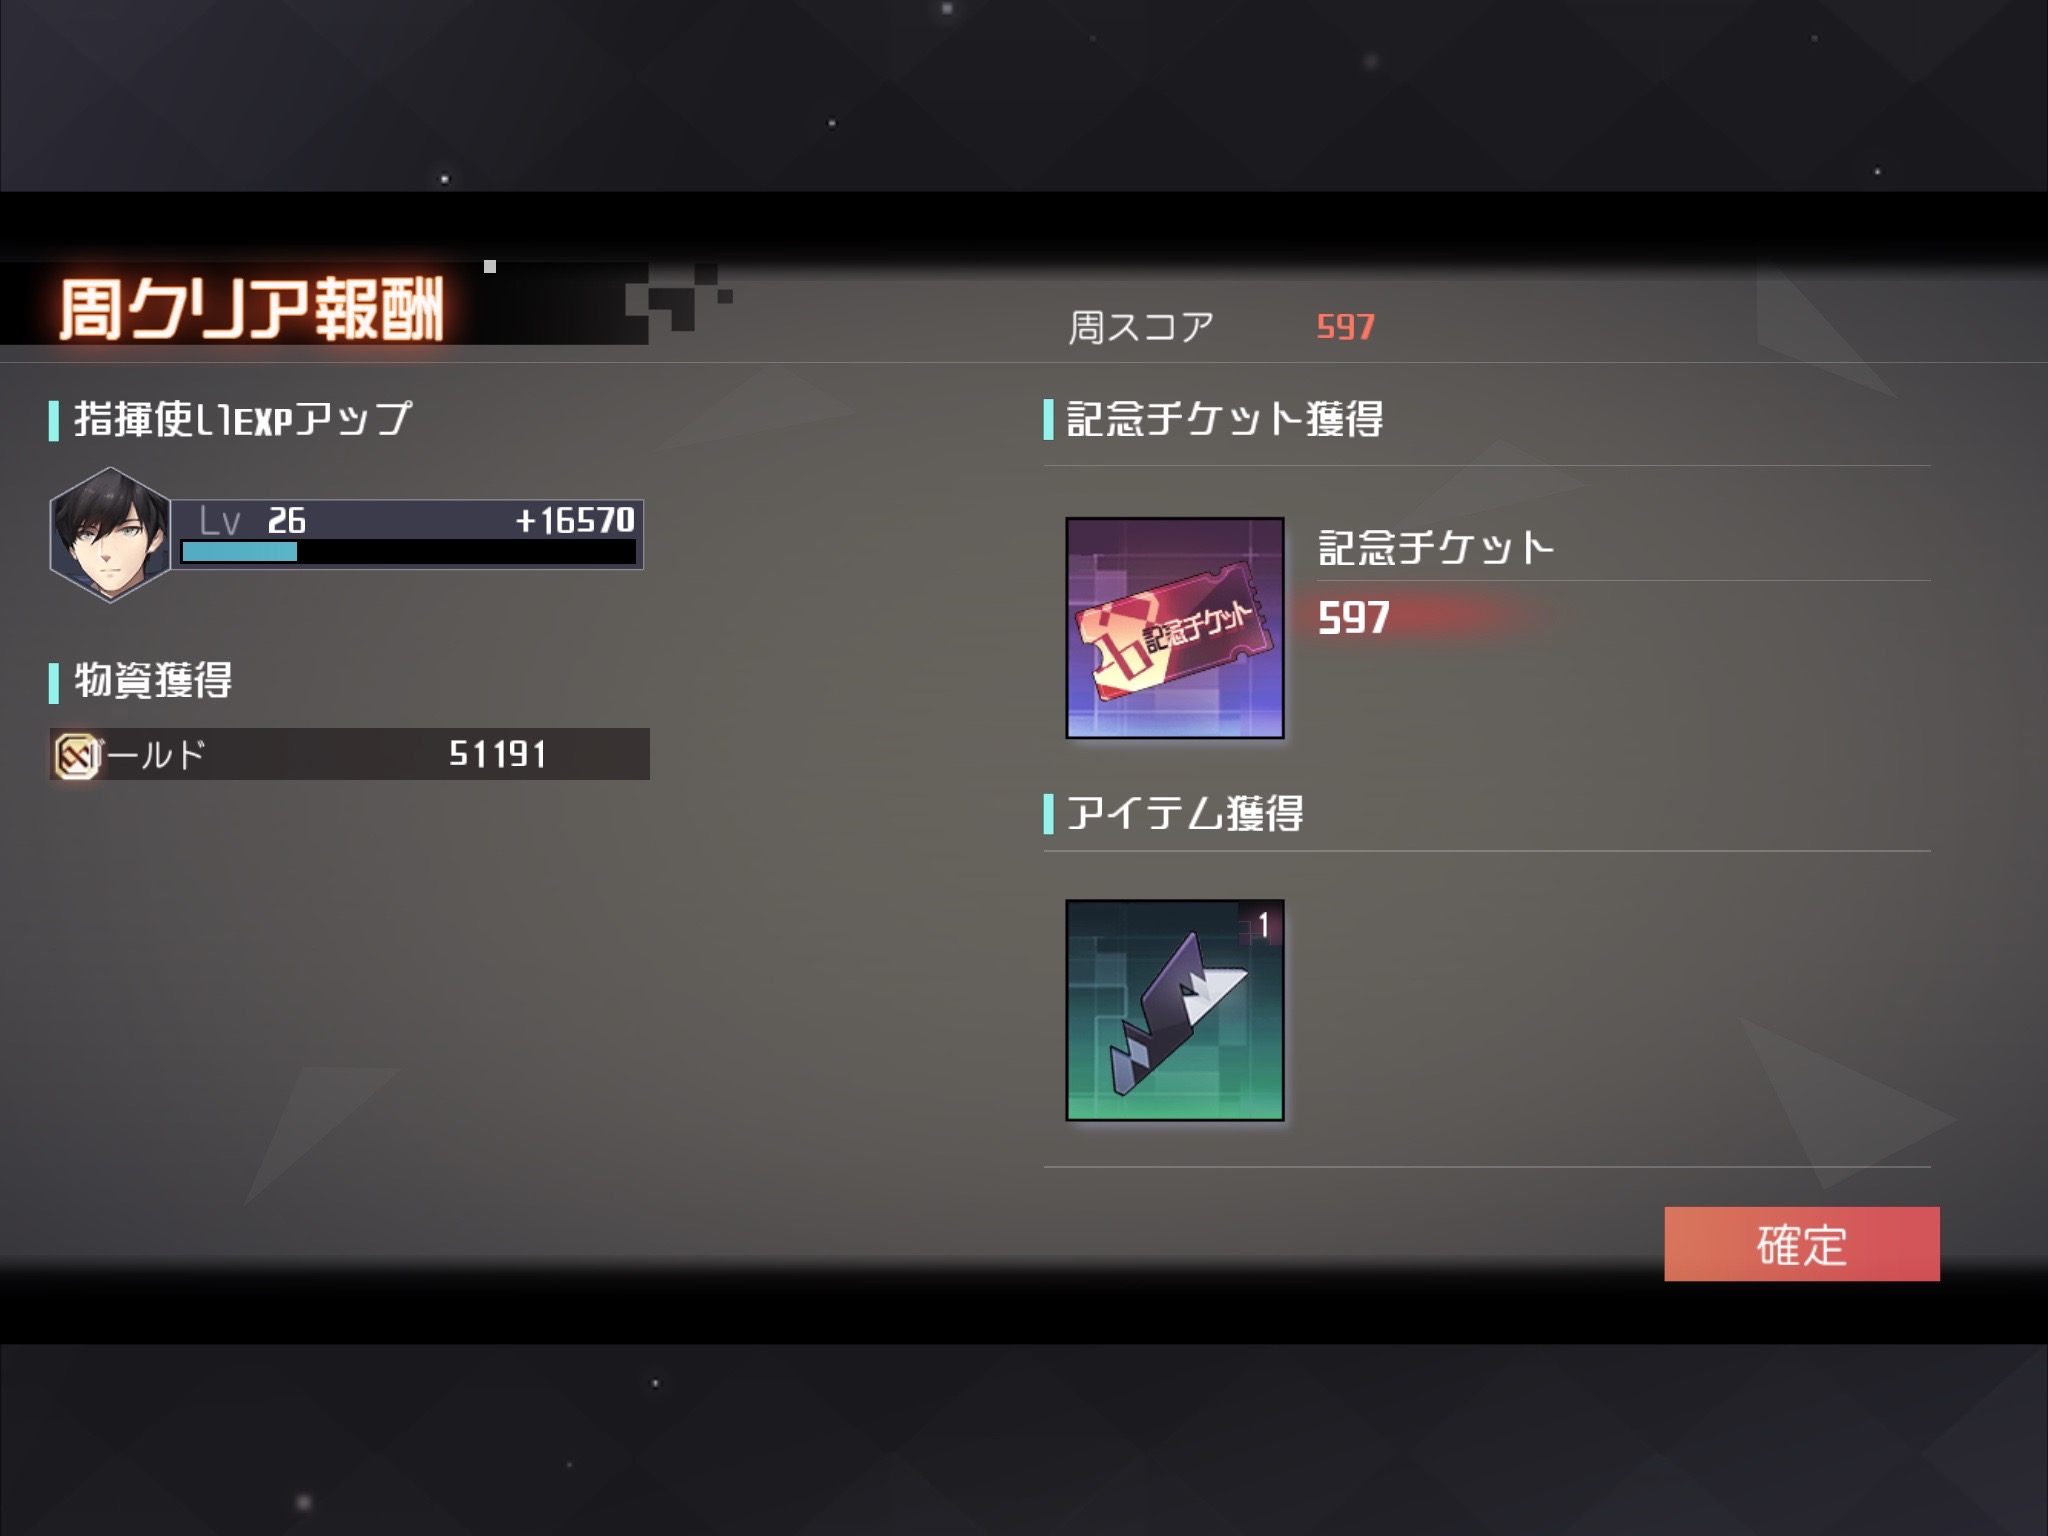Viewport: 2048px width, 1536px height.
Task: Tap the 記念チケット ticket icon
Action: click(1174, 627)
